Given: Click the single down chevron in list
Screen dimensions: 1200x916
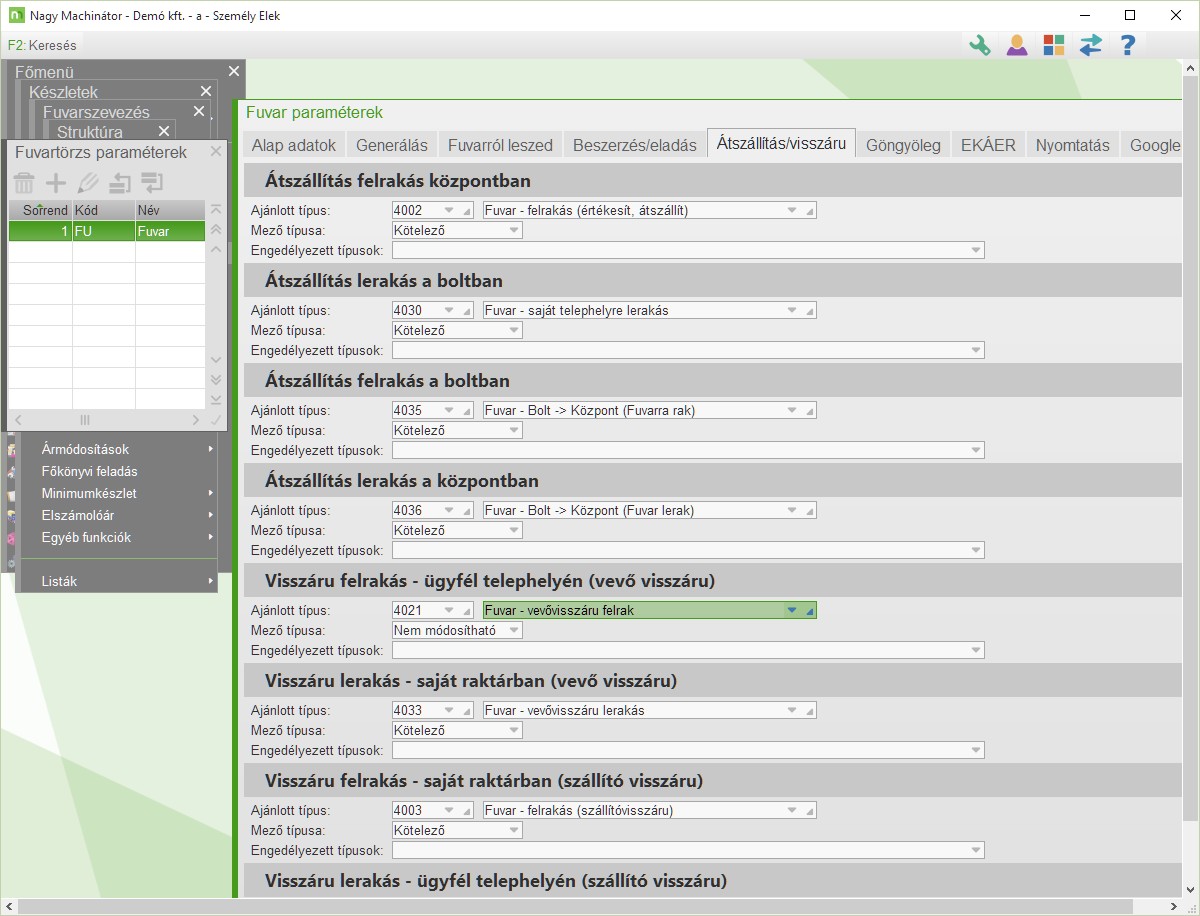Looking at the screenshot, I should point(216,360).
